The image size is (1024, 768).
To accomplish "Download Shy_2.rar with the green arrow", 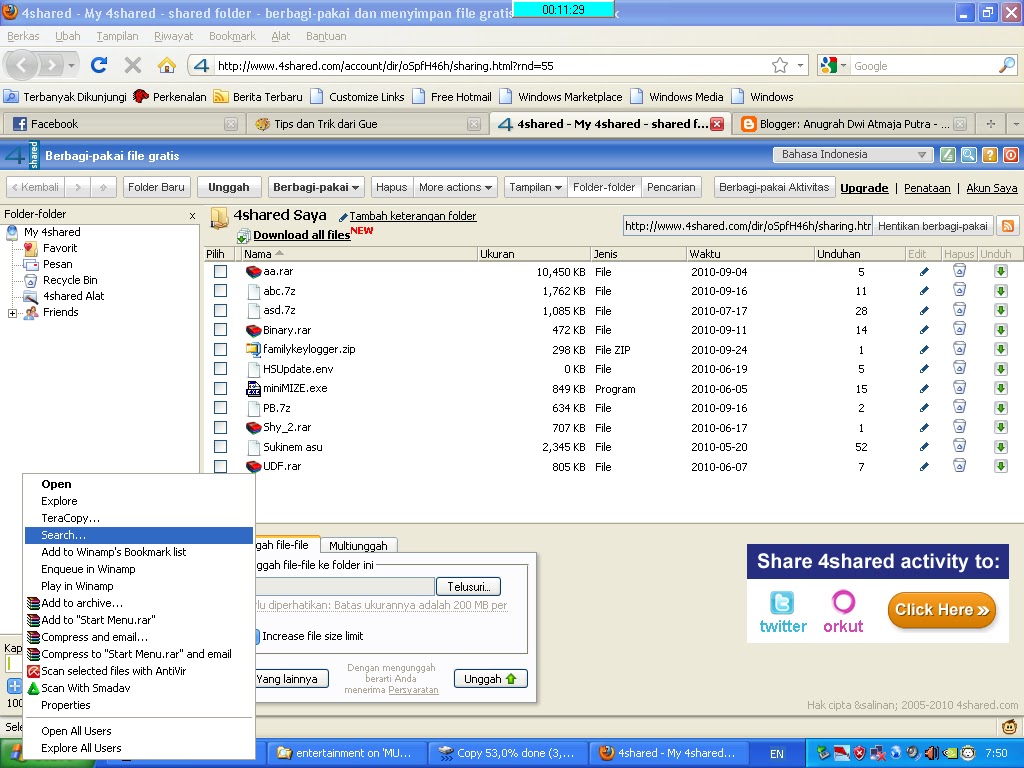I will tap(1000, 428).
